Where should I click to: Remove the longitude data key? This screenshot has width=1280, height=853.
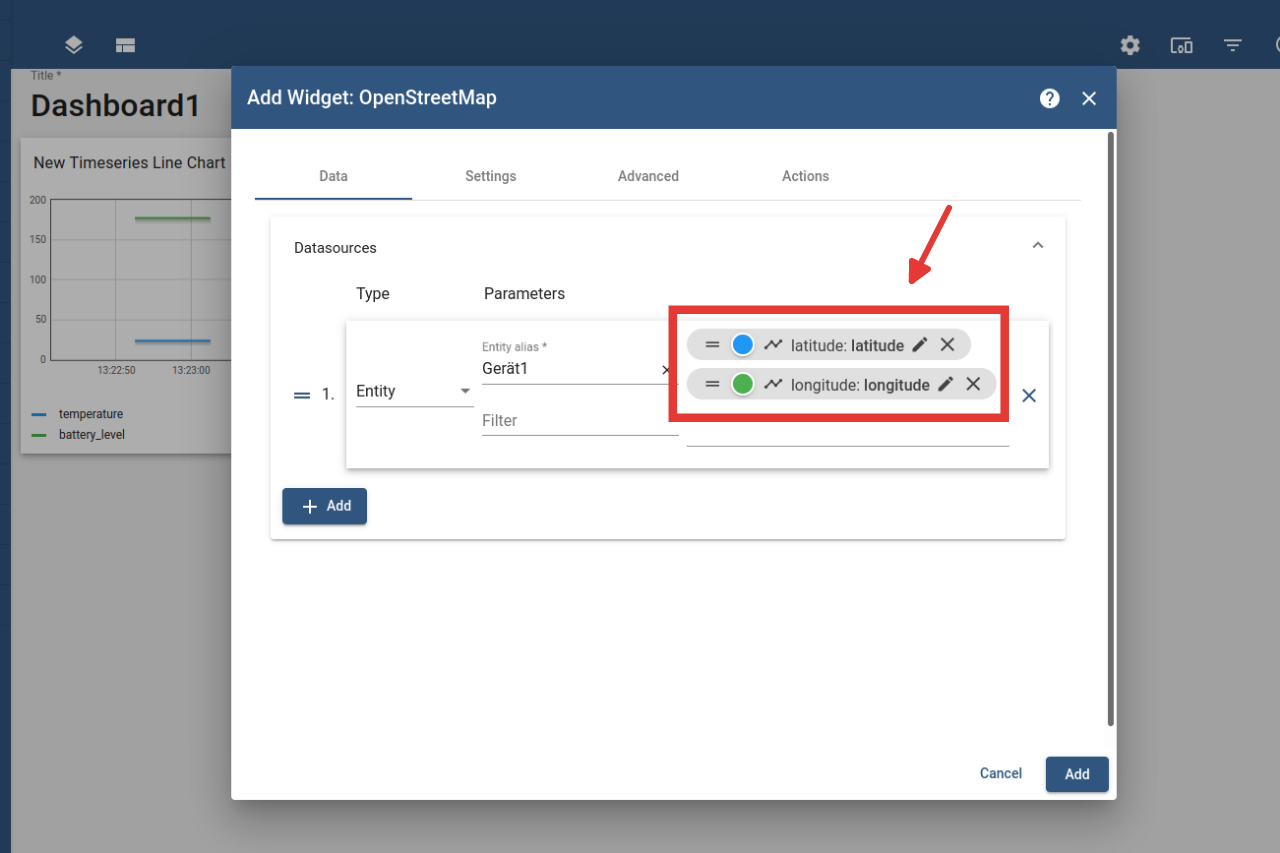[x=973, y=384]
